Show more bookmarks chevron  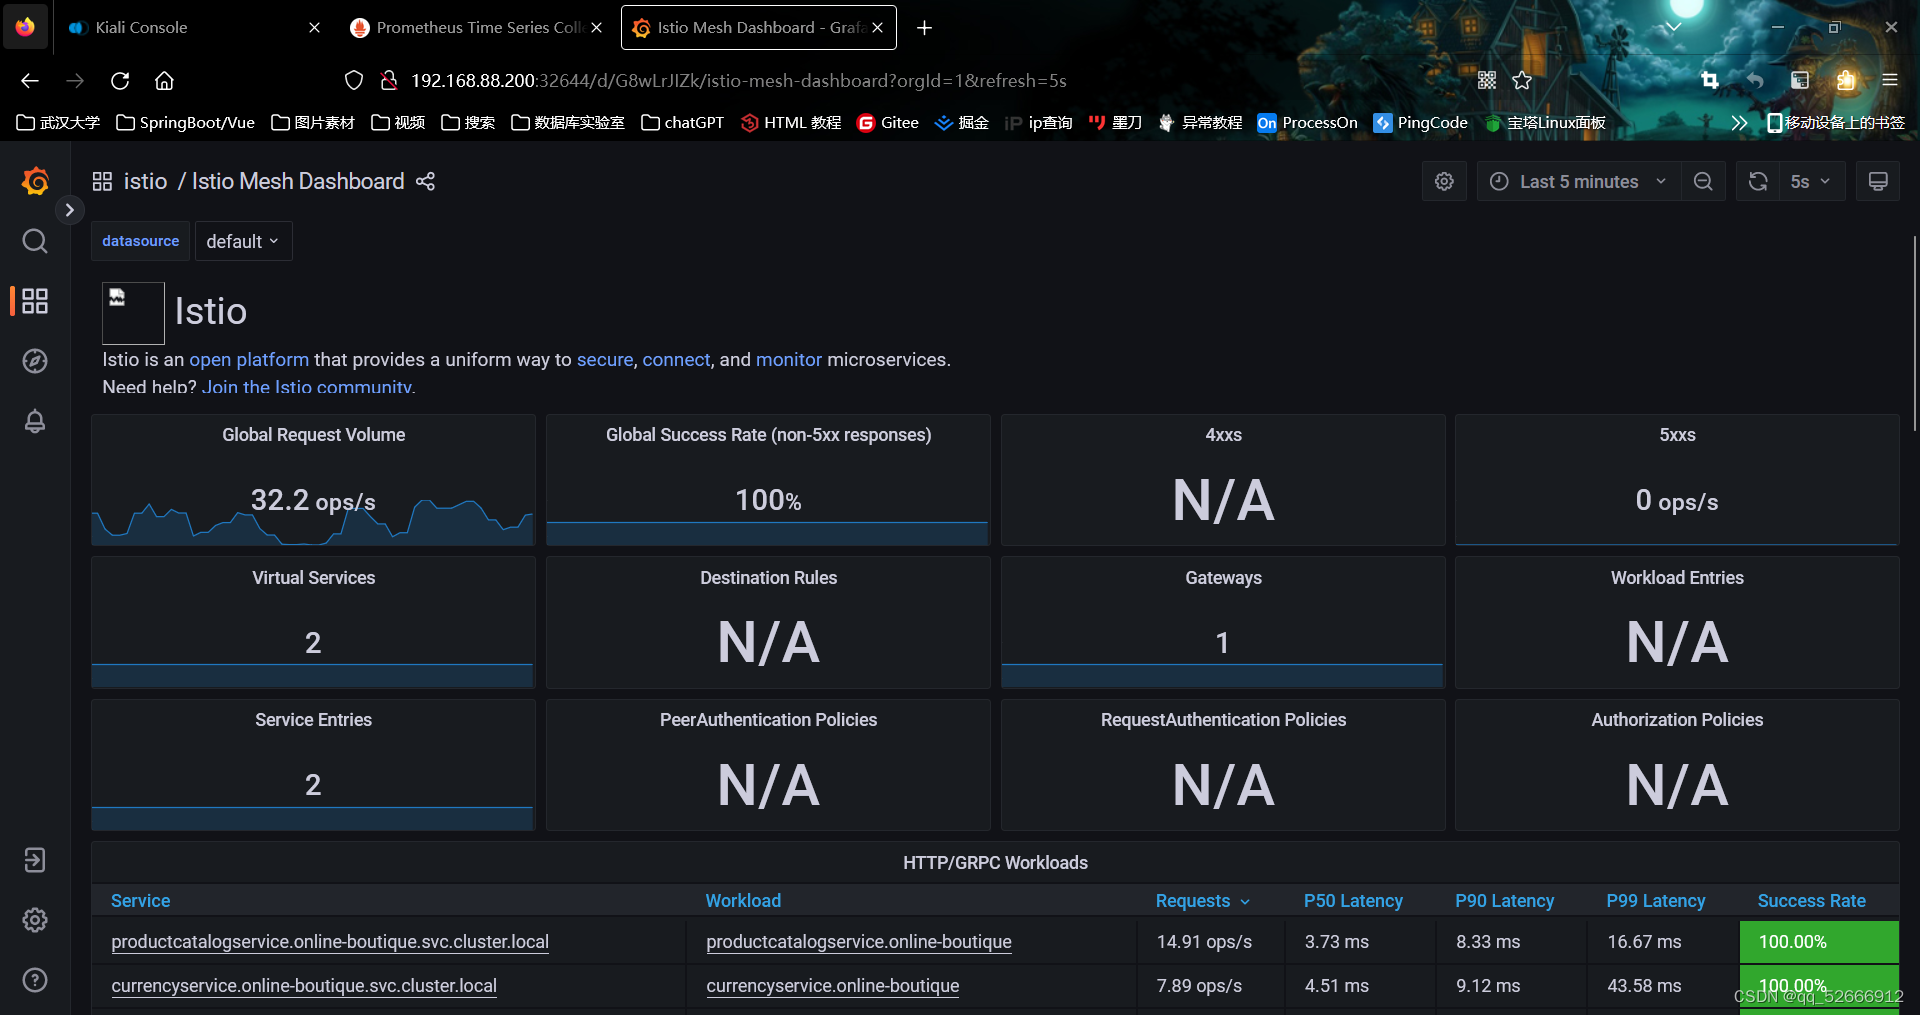point(1738,123)
